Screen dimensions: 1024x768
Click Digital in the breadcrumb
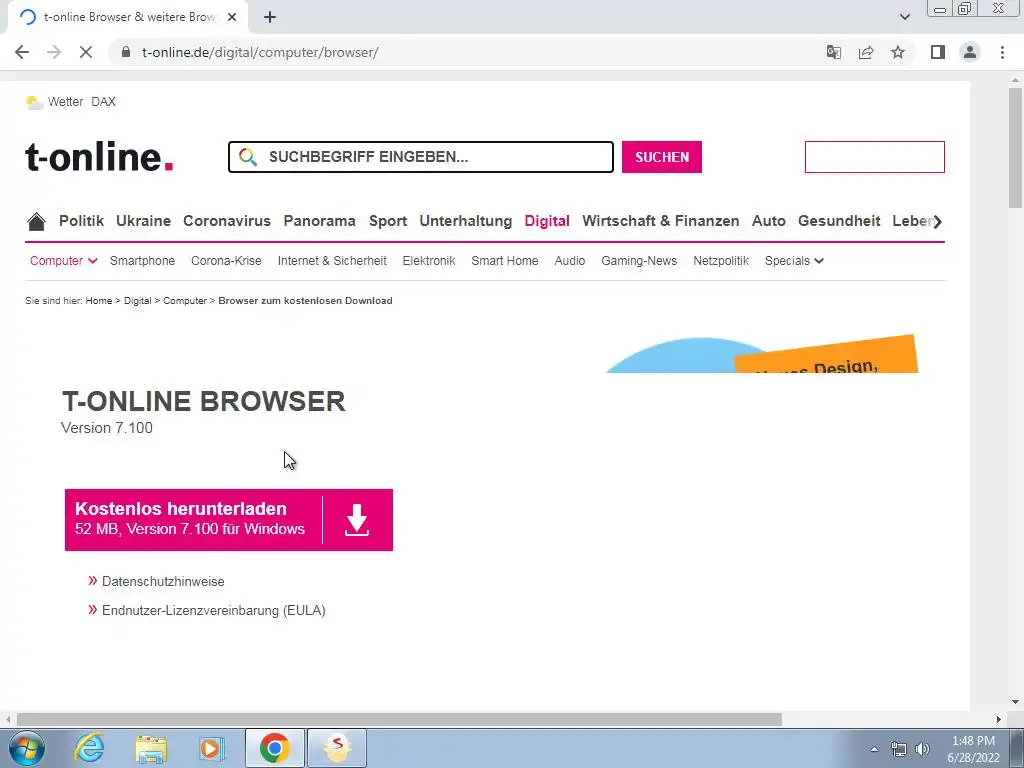tap(137, 300)
